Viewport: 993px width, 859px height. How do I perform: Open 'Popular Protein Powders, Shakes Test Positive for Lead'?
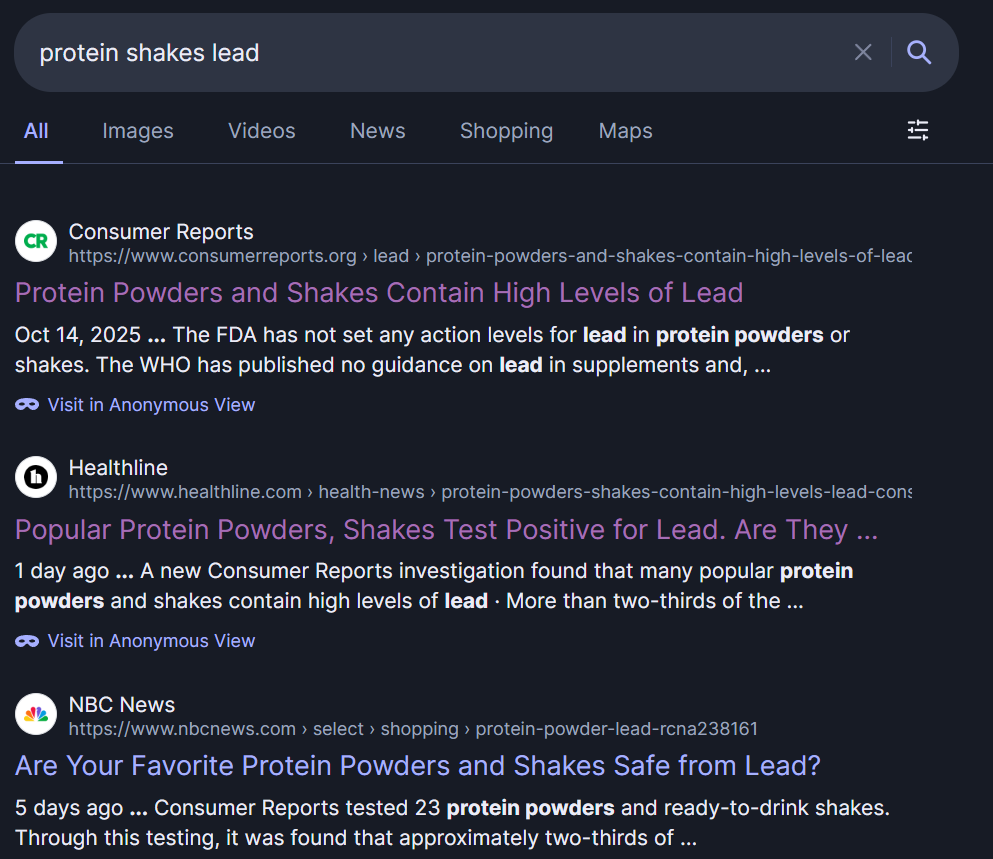pos(446,530)
